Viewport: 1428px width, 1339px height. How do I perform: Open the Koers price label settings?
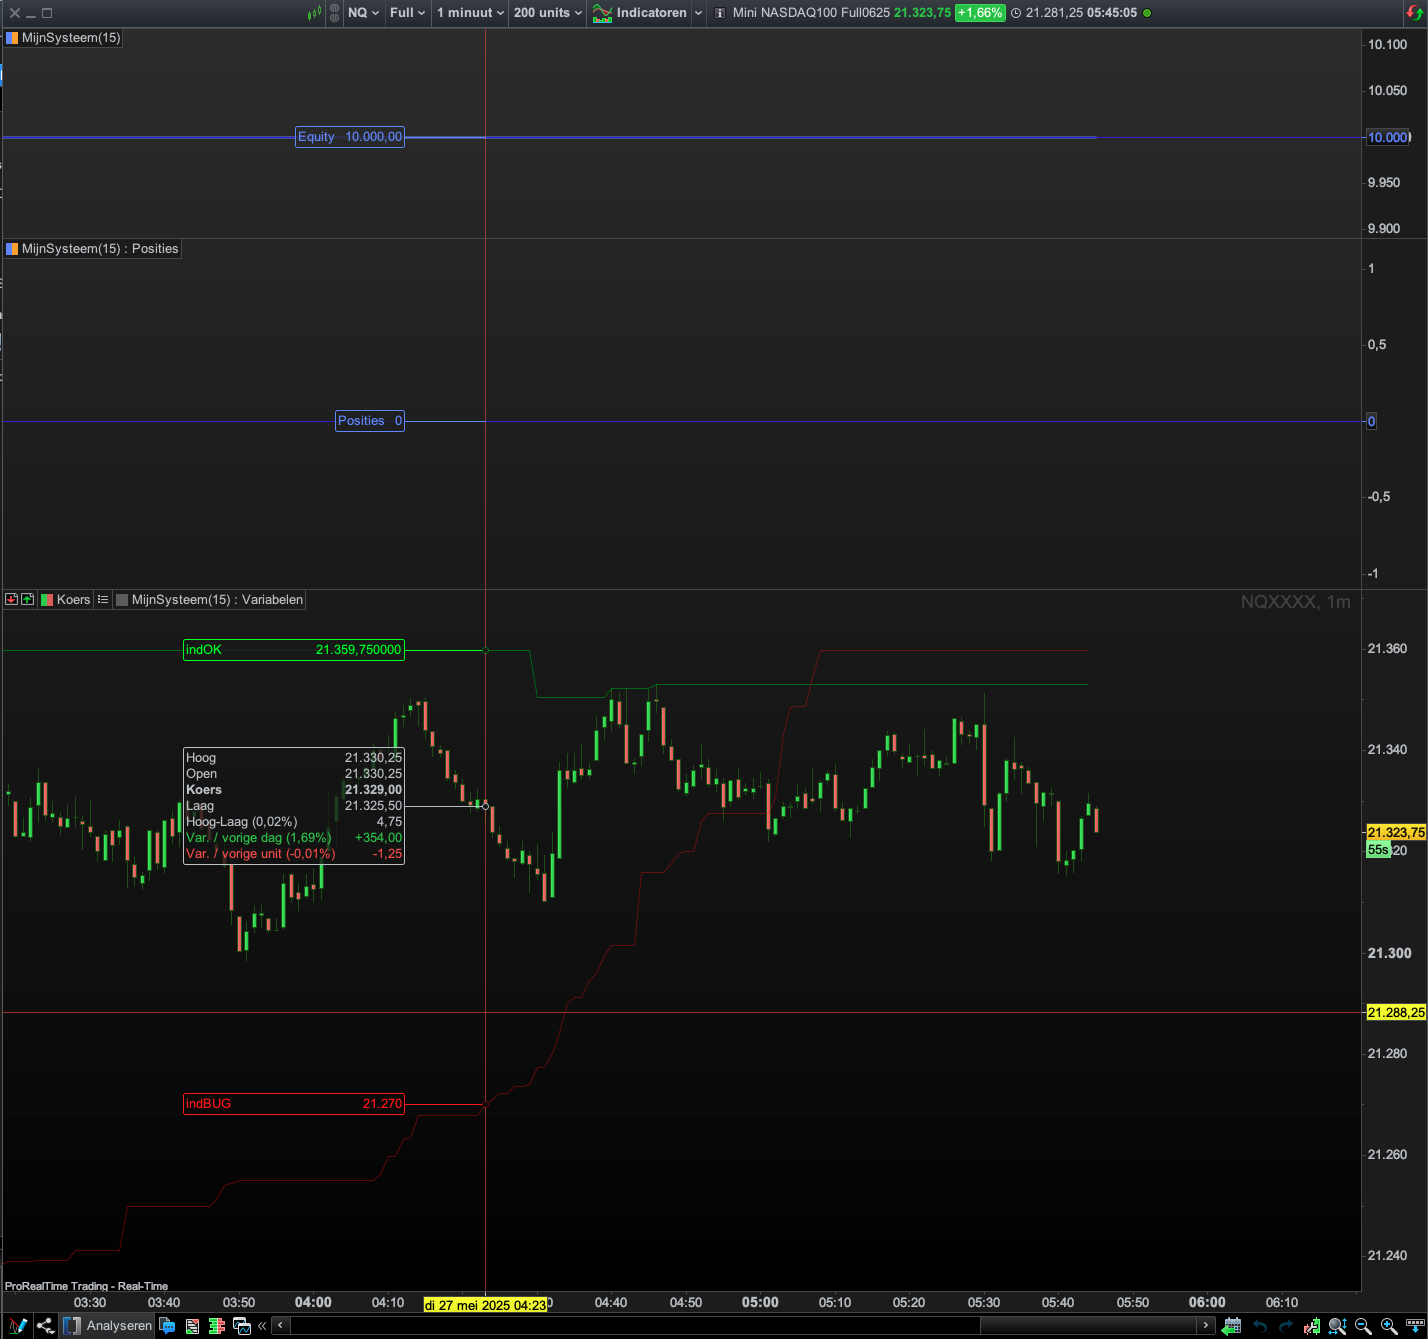[x=73, y=600]
